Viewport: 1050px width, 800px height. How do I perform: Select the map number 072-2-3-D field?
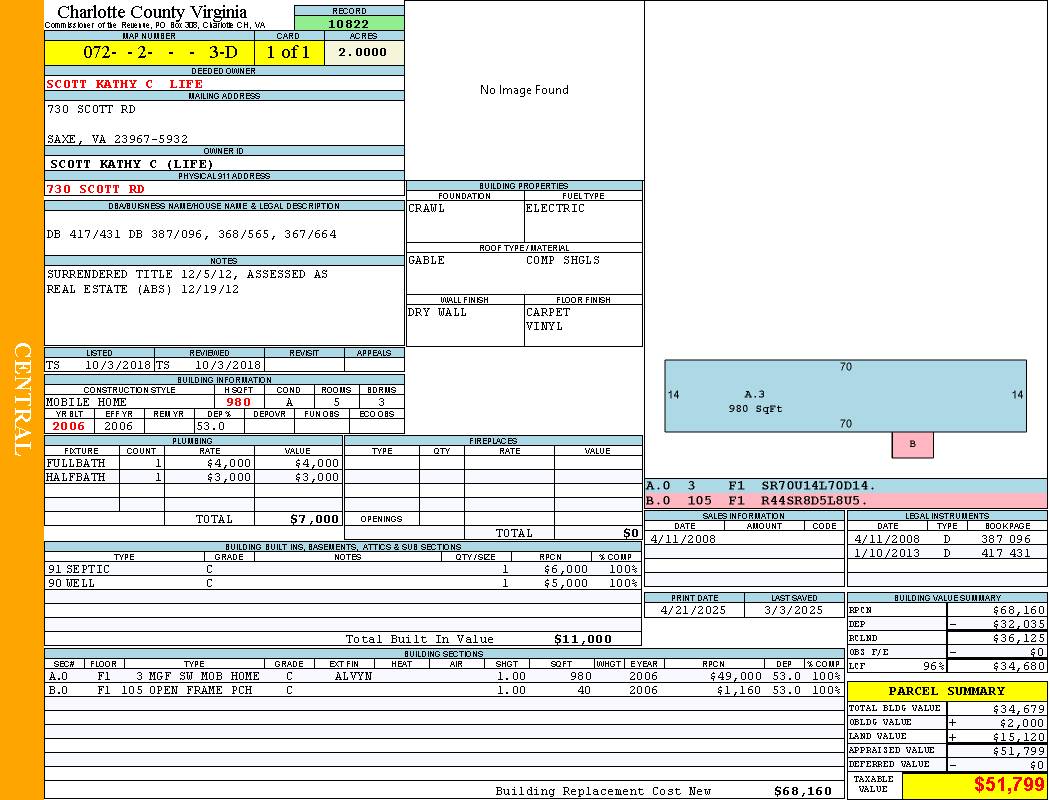pyautogui.click(x=149, y=53)
